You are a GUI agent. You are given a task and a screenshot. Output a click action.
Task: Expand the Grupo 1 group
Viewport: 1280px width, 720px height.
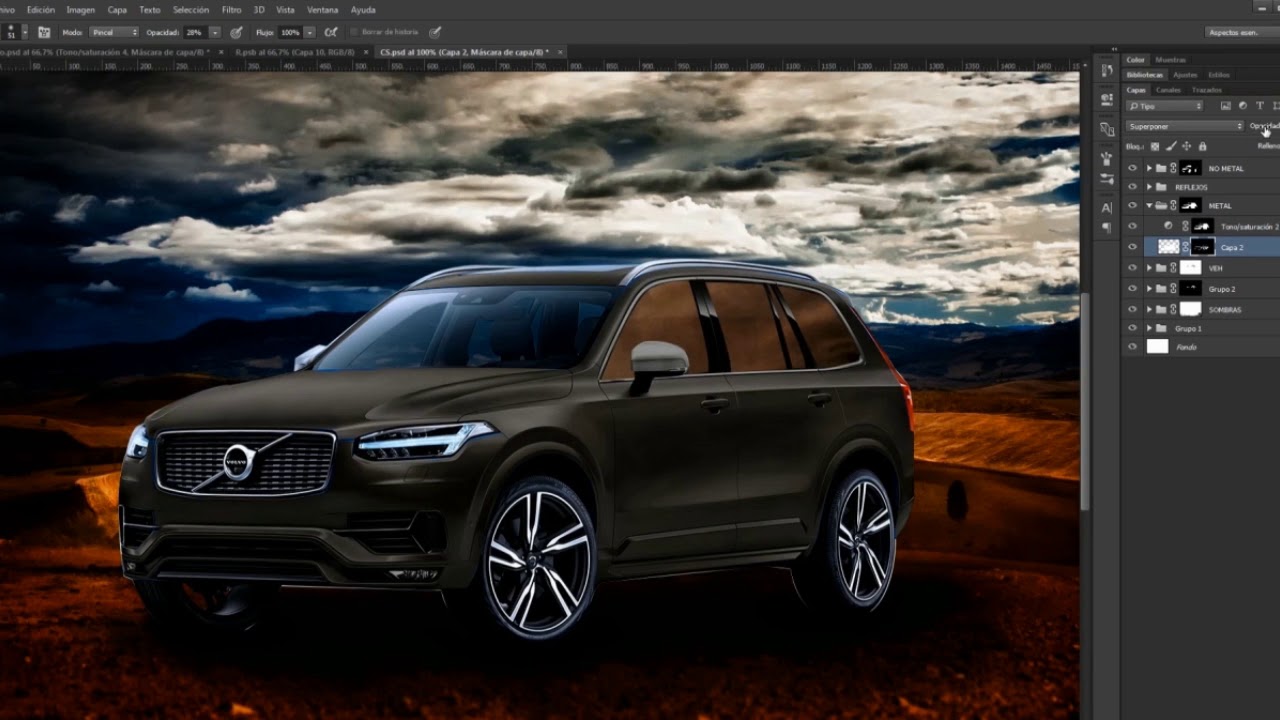[x=1149, y=328]
